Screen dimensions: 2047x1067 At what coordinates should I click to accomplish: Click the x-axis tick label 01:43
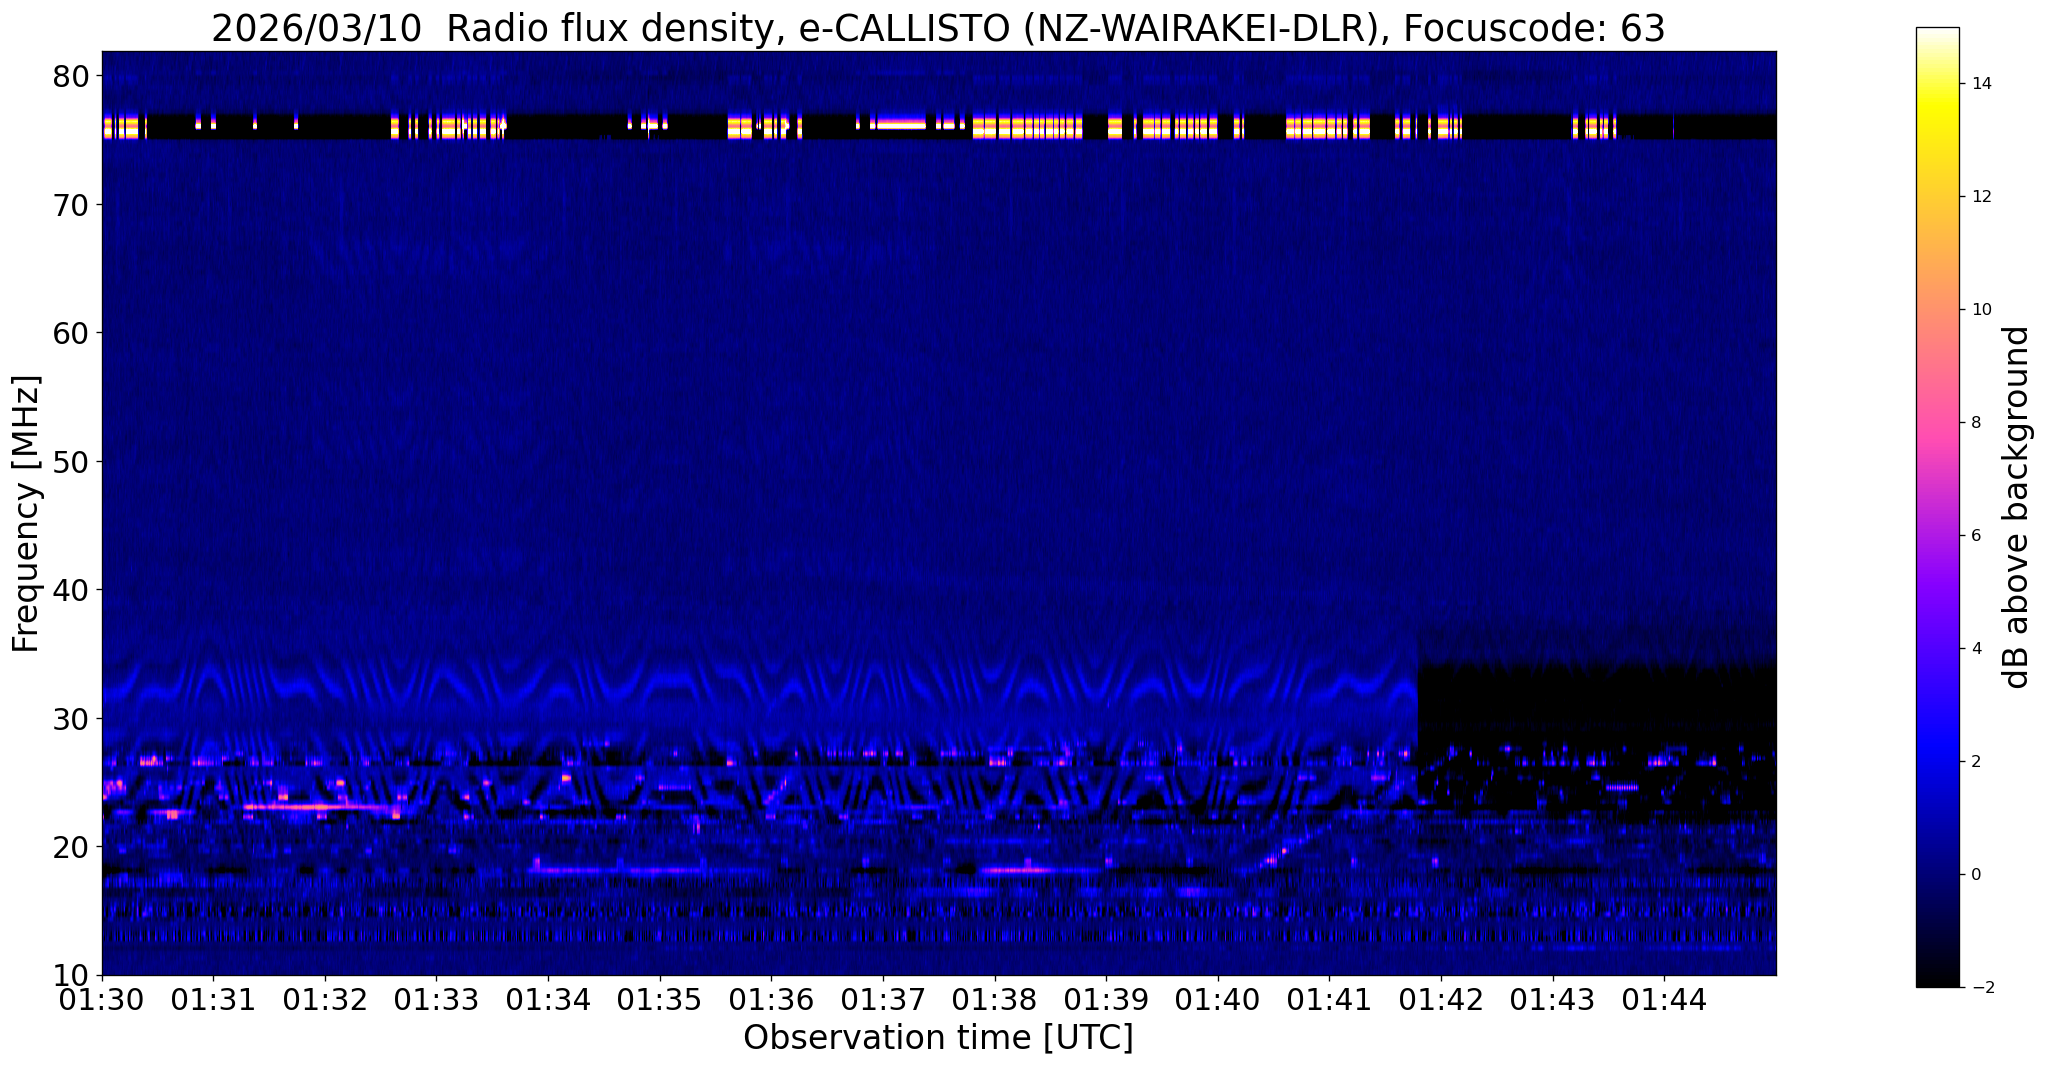click(1553, 999)
